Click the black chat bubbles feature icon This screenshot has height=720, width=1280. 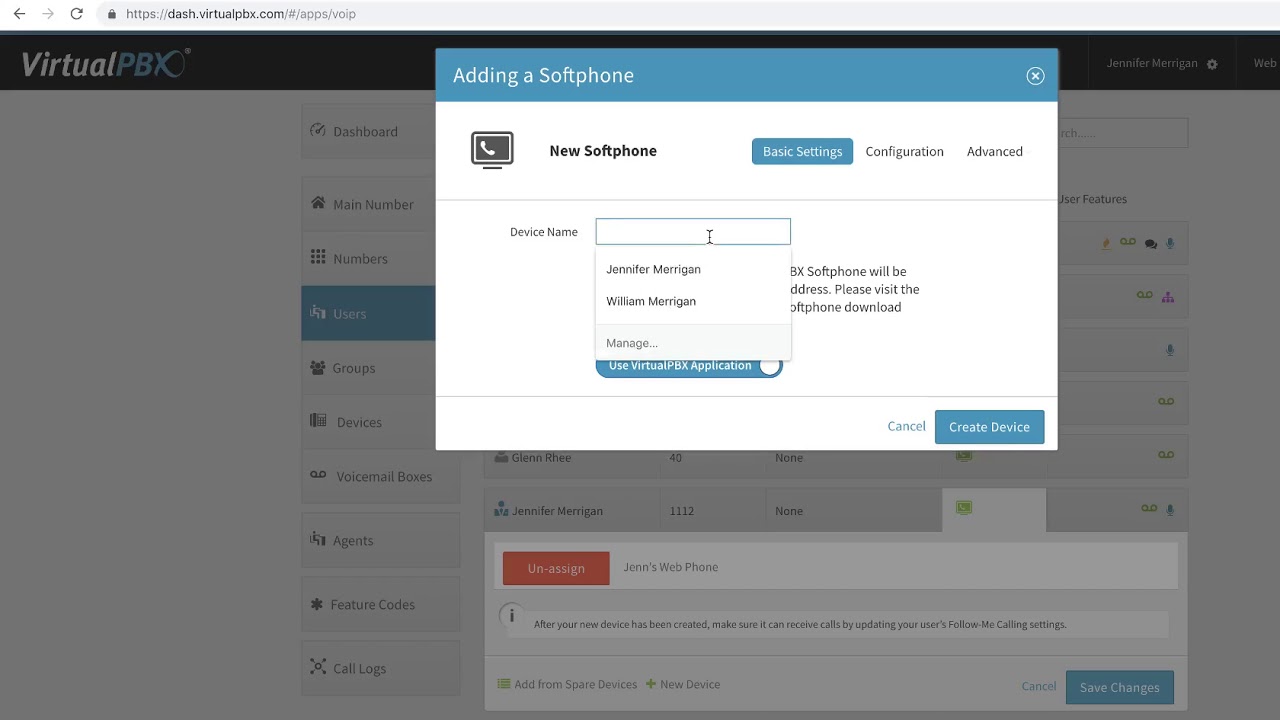point(1151,243)
